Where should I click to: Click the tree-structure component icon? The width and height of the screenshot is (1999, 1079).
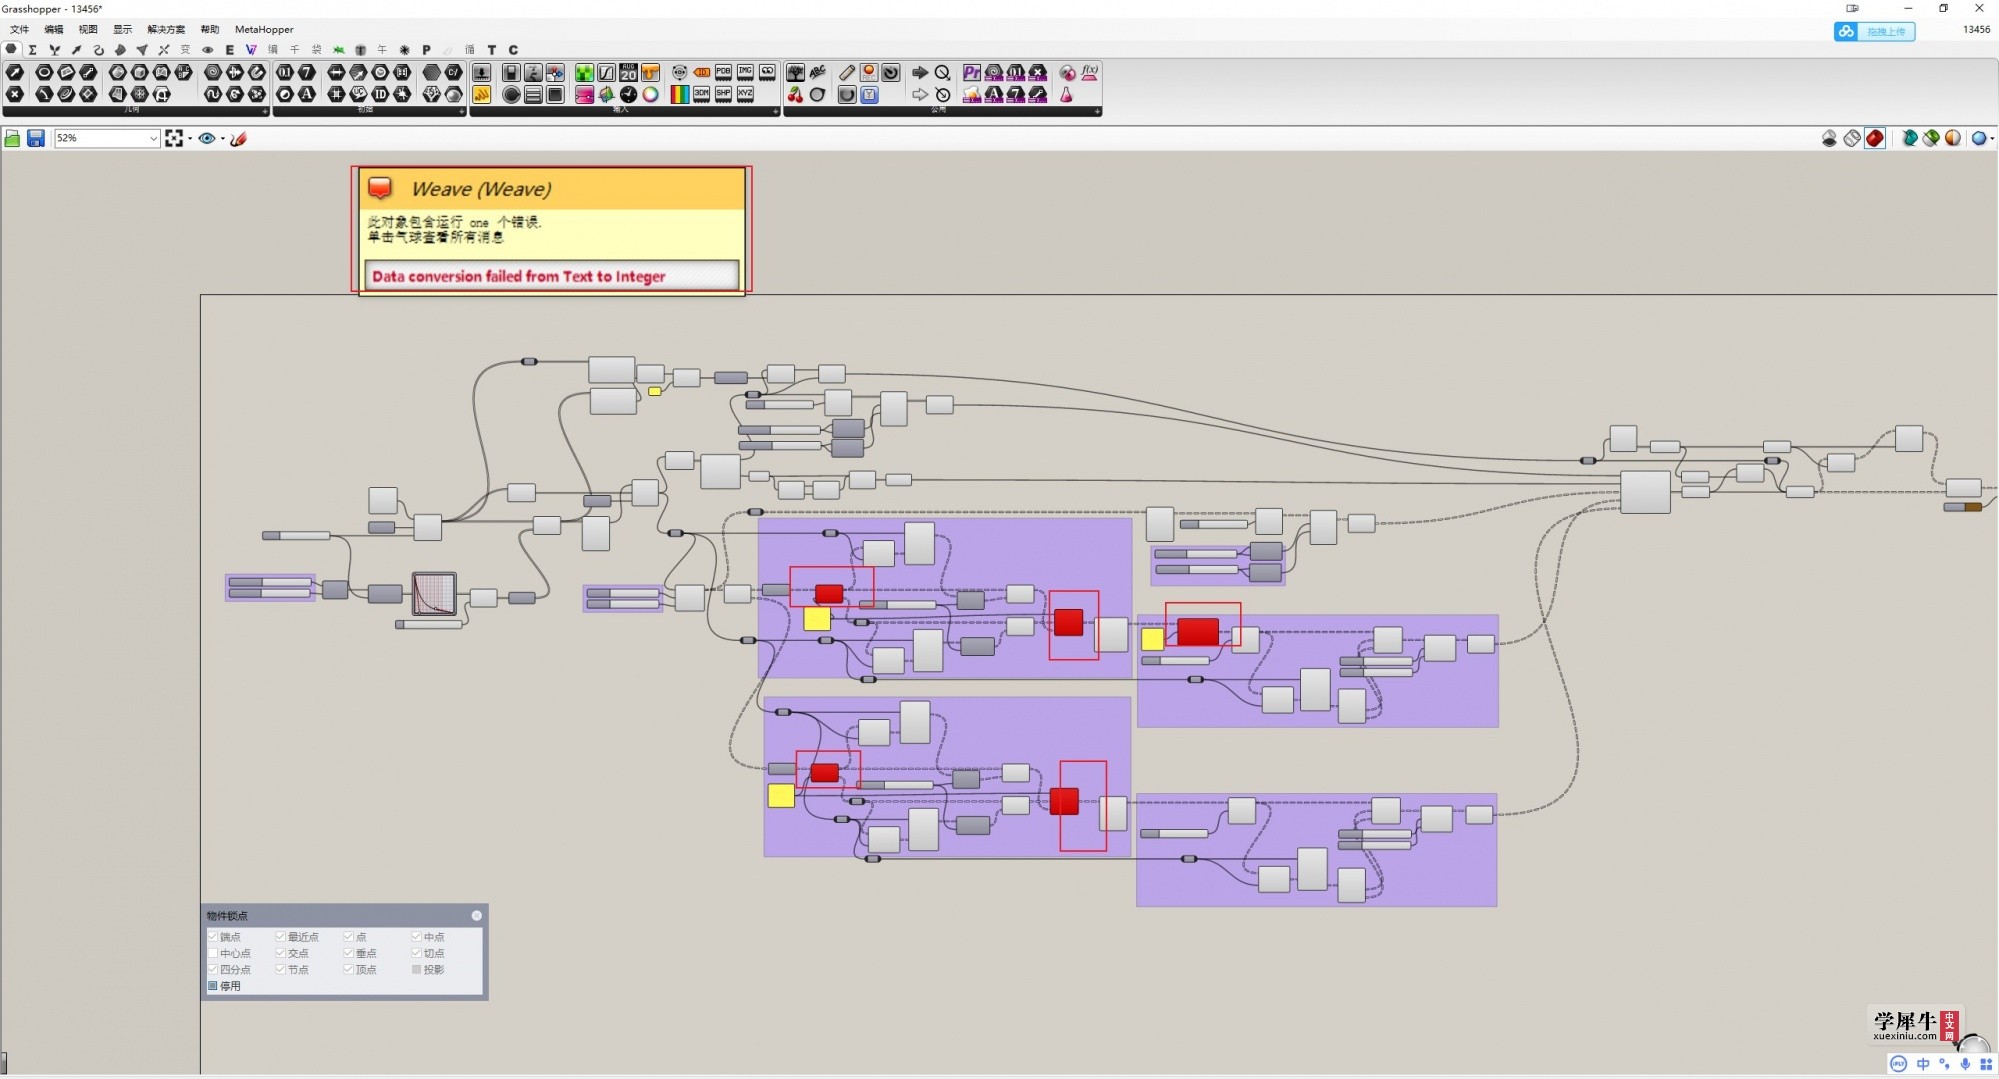[x=795, y=72]
